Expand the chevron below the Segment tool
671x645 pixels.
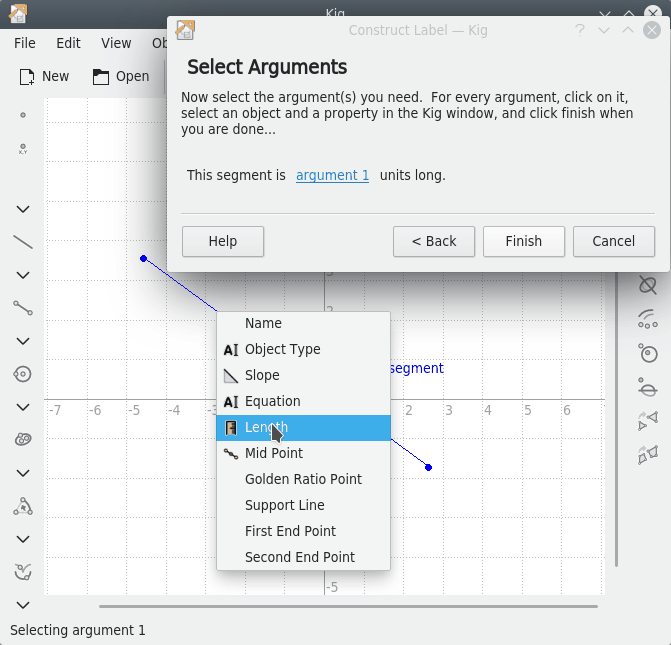(x=23, y=341)
